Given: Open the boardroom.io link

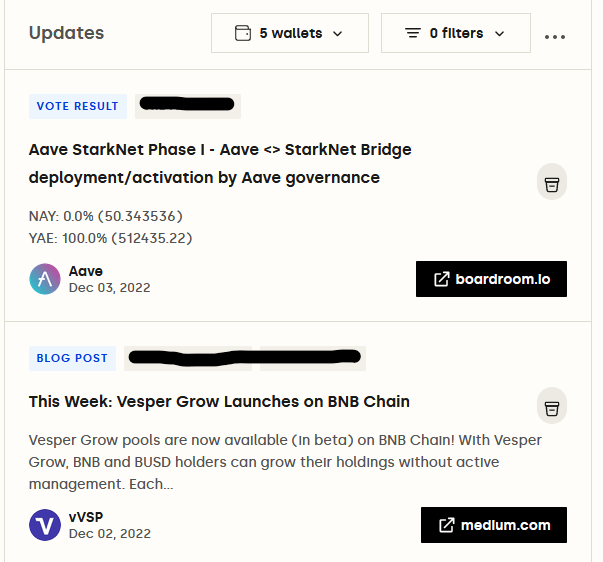Looking at the screenshot, I should pyautogui.click(x=491, y=279).
